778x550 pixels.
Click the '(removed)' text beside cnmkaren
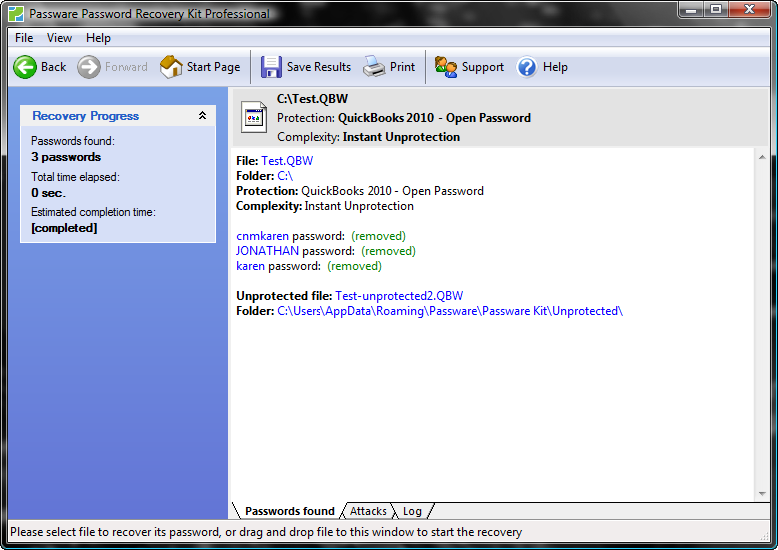coord(379,236)
